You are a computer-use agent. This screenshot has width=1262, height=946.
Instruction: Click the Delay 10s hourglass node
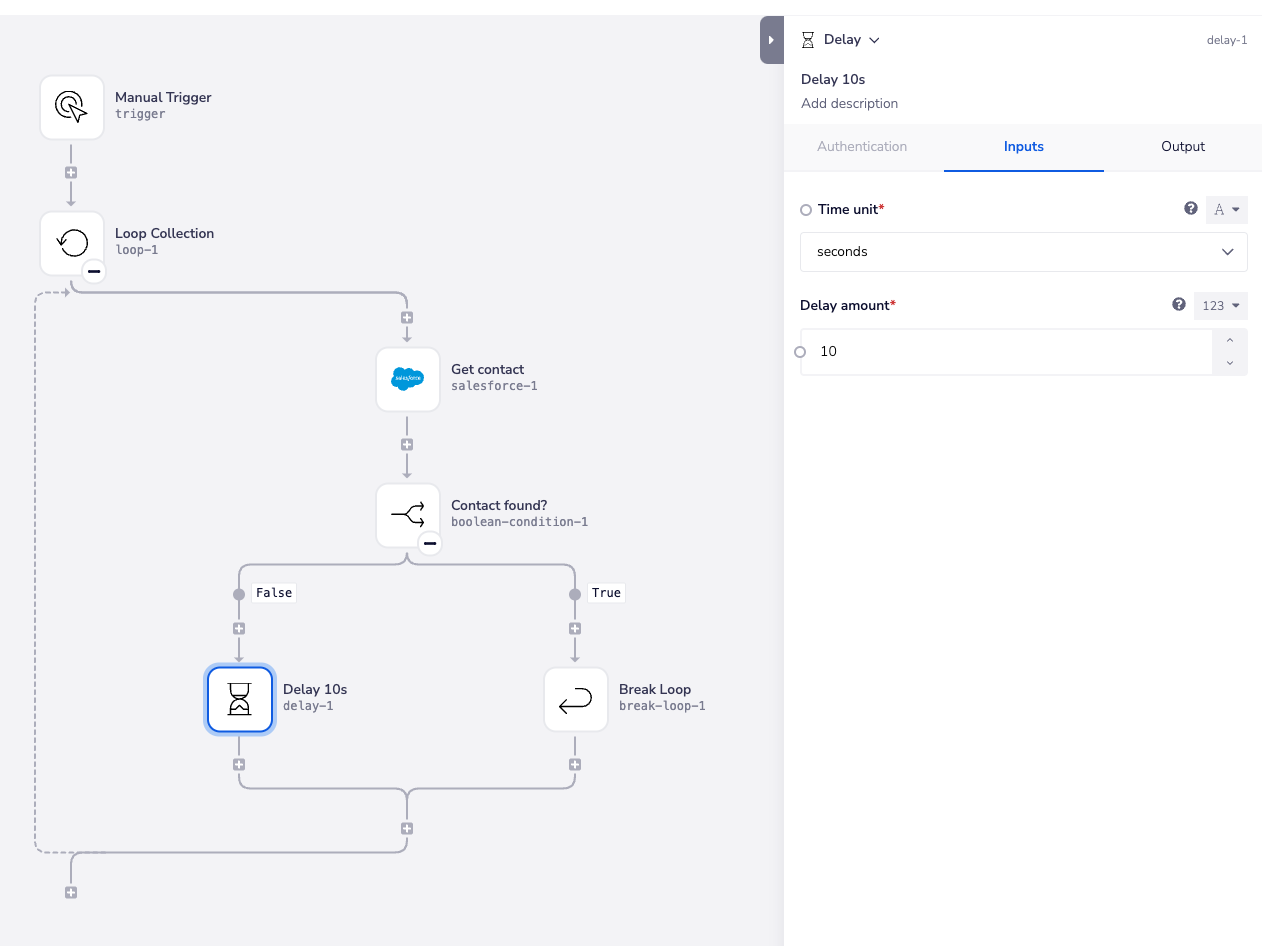[240, 700]
